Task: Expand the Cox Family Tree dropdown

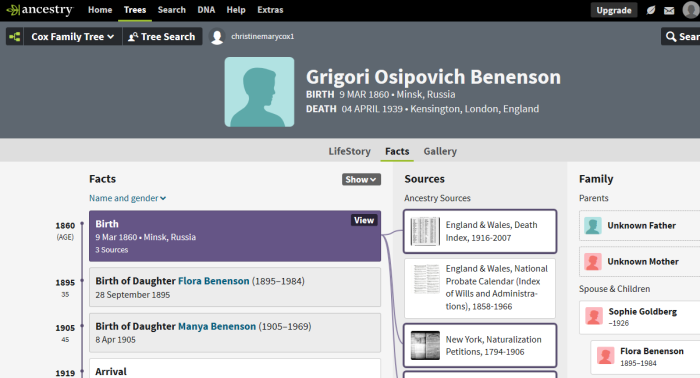Action: 72,37
